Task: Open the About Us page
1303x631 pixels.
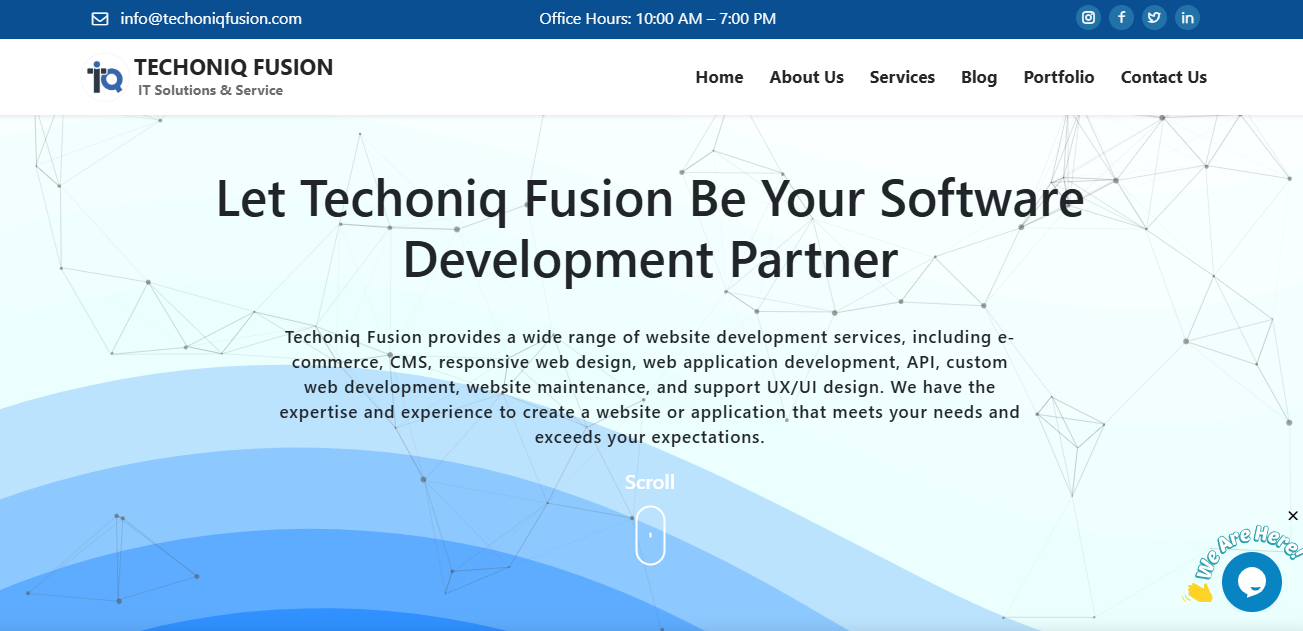Action: tap(806, 77)
